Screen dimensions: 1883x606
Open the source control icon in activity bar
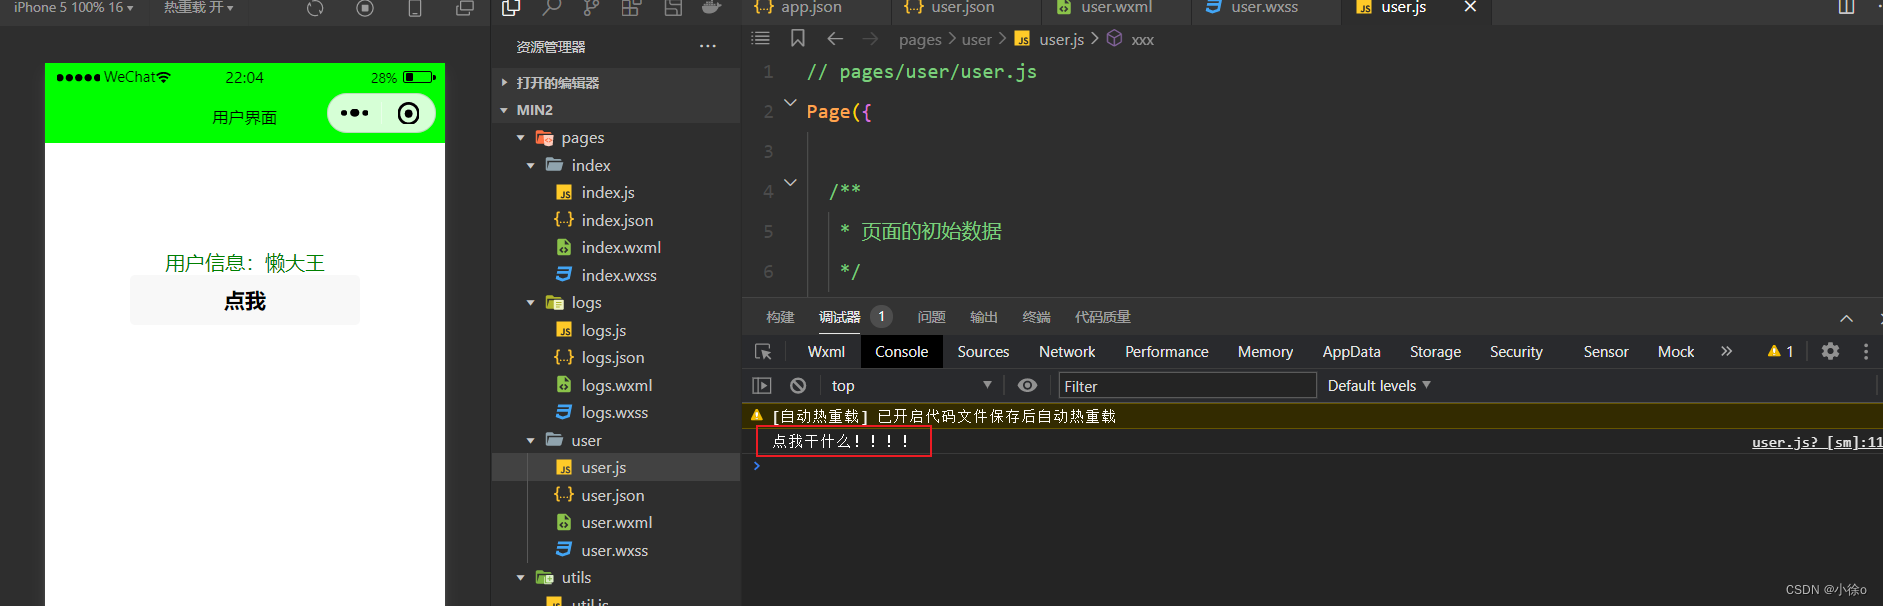pos(591,8)
